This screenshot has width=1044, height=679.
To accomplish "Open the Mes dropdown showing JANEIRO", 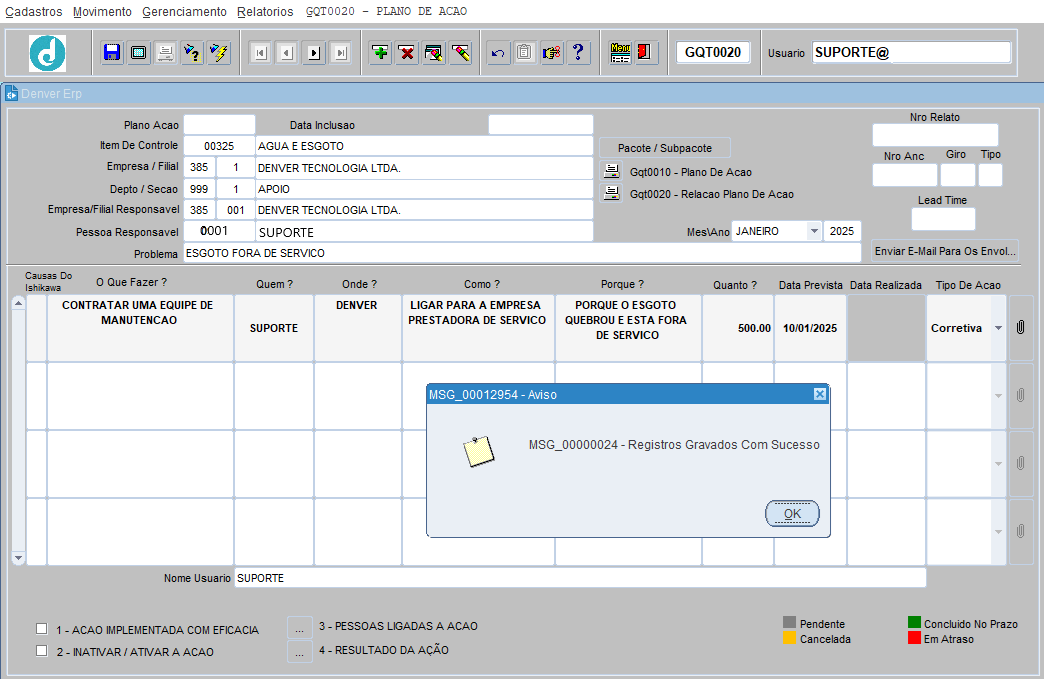I will (814, 231).
